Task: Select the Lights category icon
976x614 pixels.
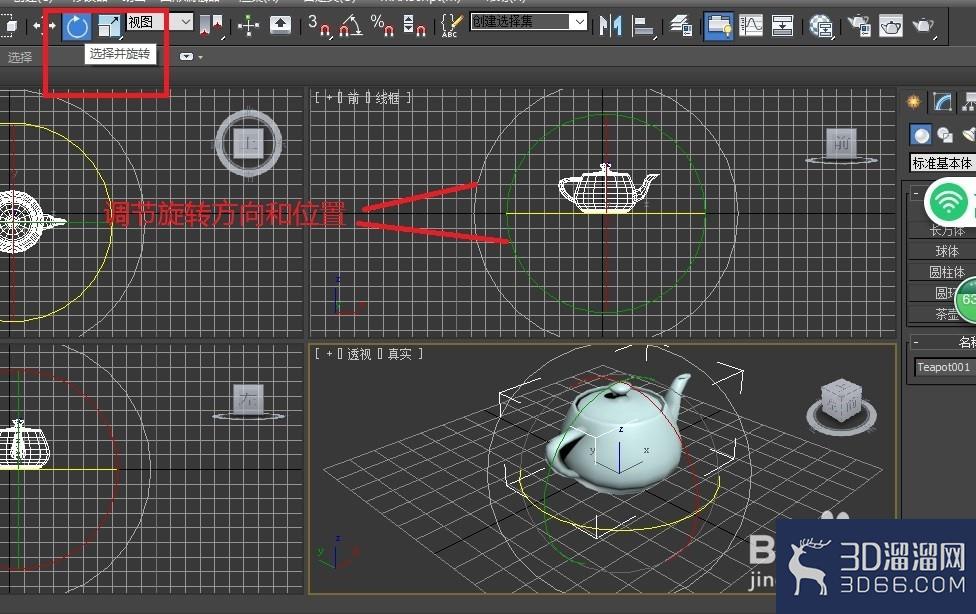Action: [x=968, y=135]
